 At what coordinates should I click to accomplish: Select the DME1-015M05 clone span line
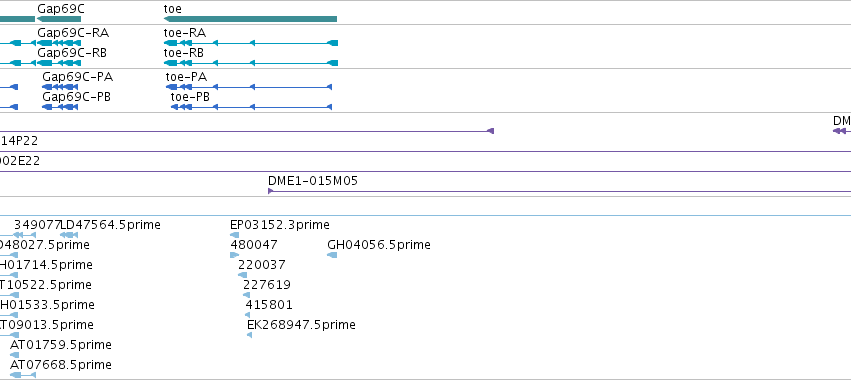(x=560, y=191)
